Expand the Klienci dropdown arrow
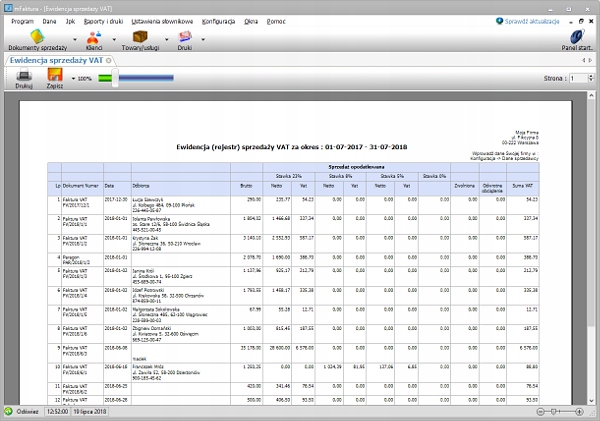Viewport: 600px width, 421px height. [115, 39]
